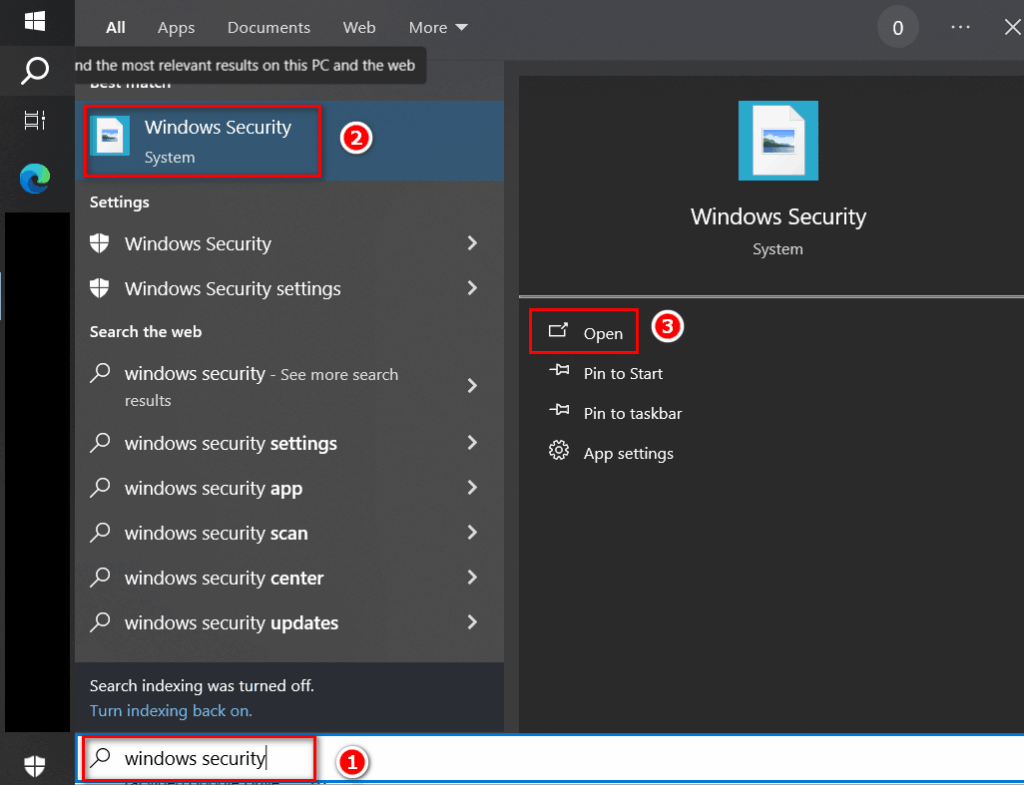The width and height of the screenshot is (1024, 785).
Task: Click the Windows Security best match icon
Action: pyautogui.click(x=110, y=136)
